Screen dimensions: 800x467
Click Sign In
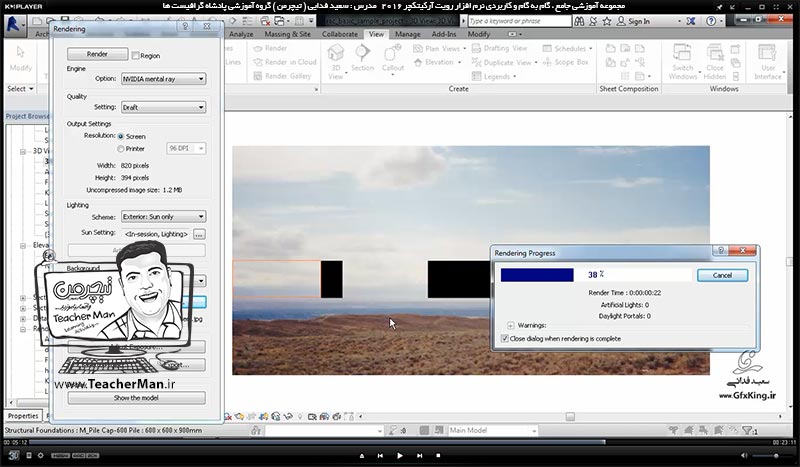click(633, 21)
